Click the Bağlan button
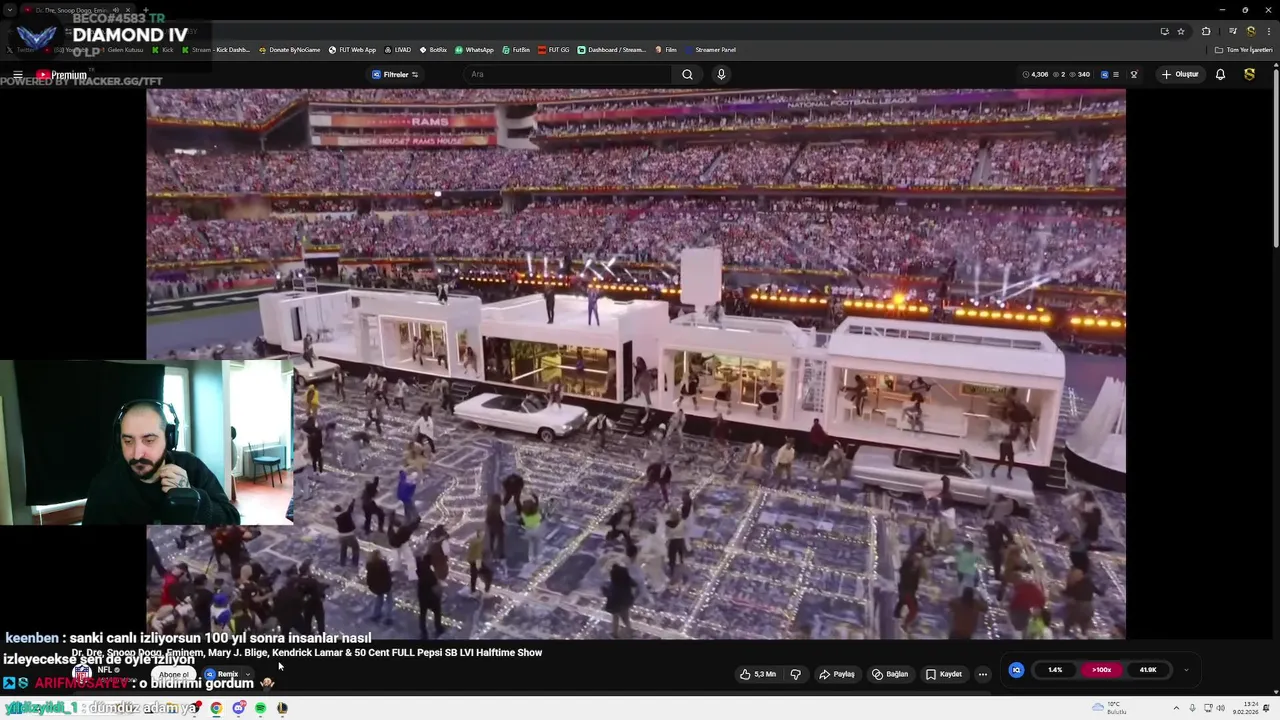Viewport: 1280px width, 720px height. click(890, 674)
